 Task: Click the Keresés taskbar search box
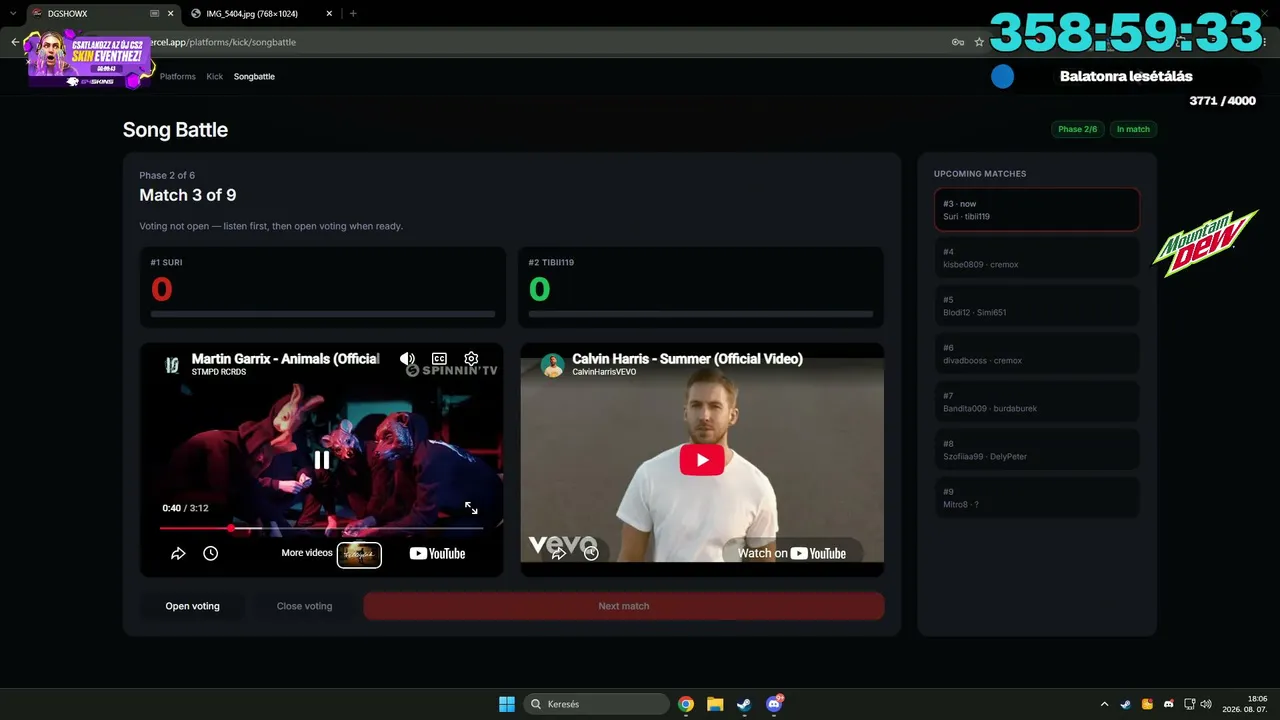point(597,704)
